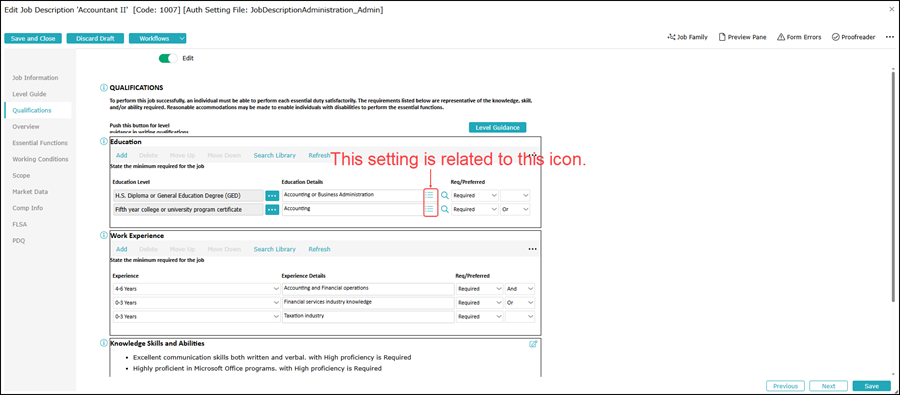Click Discard Draft button
The width and height of the screenshot is (900, 395).
click(x=95, y=38)
